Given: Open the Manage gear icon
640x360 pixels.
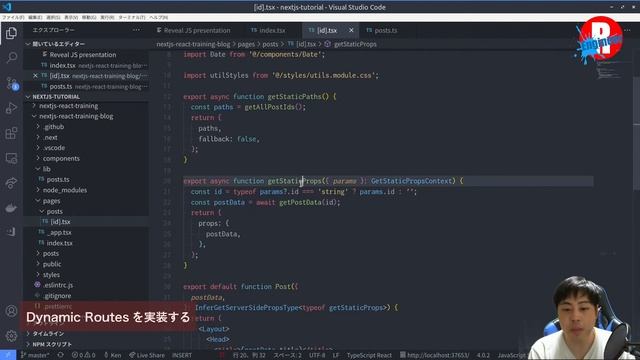Looking at the screenshot, I should tap(11, 336).
